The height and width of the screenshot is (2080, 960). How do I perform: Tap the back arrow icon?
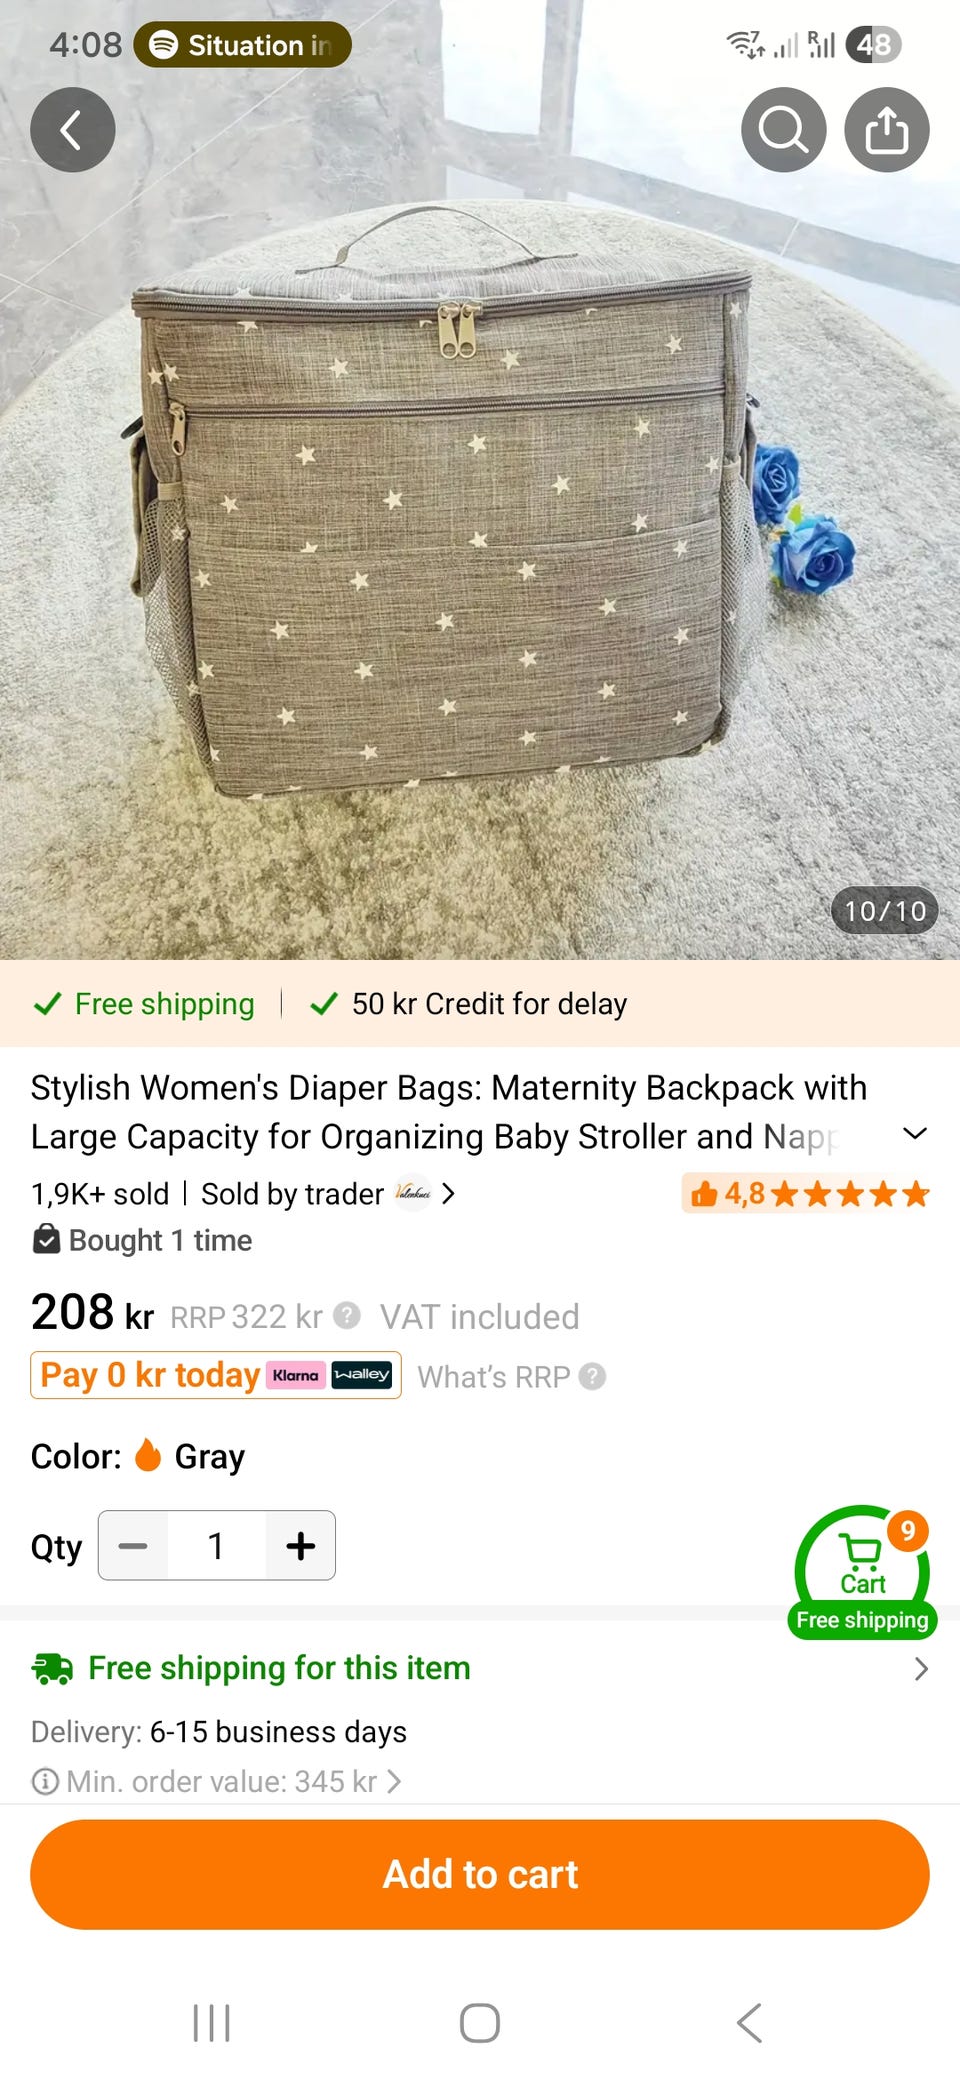pos(72,130)
